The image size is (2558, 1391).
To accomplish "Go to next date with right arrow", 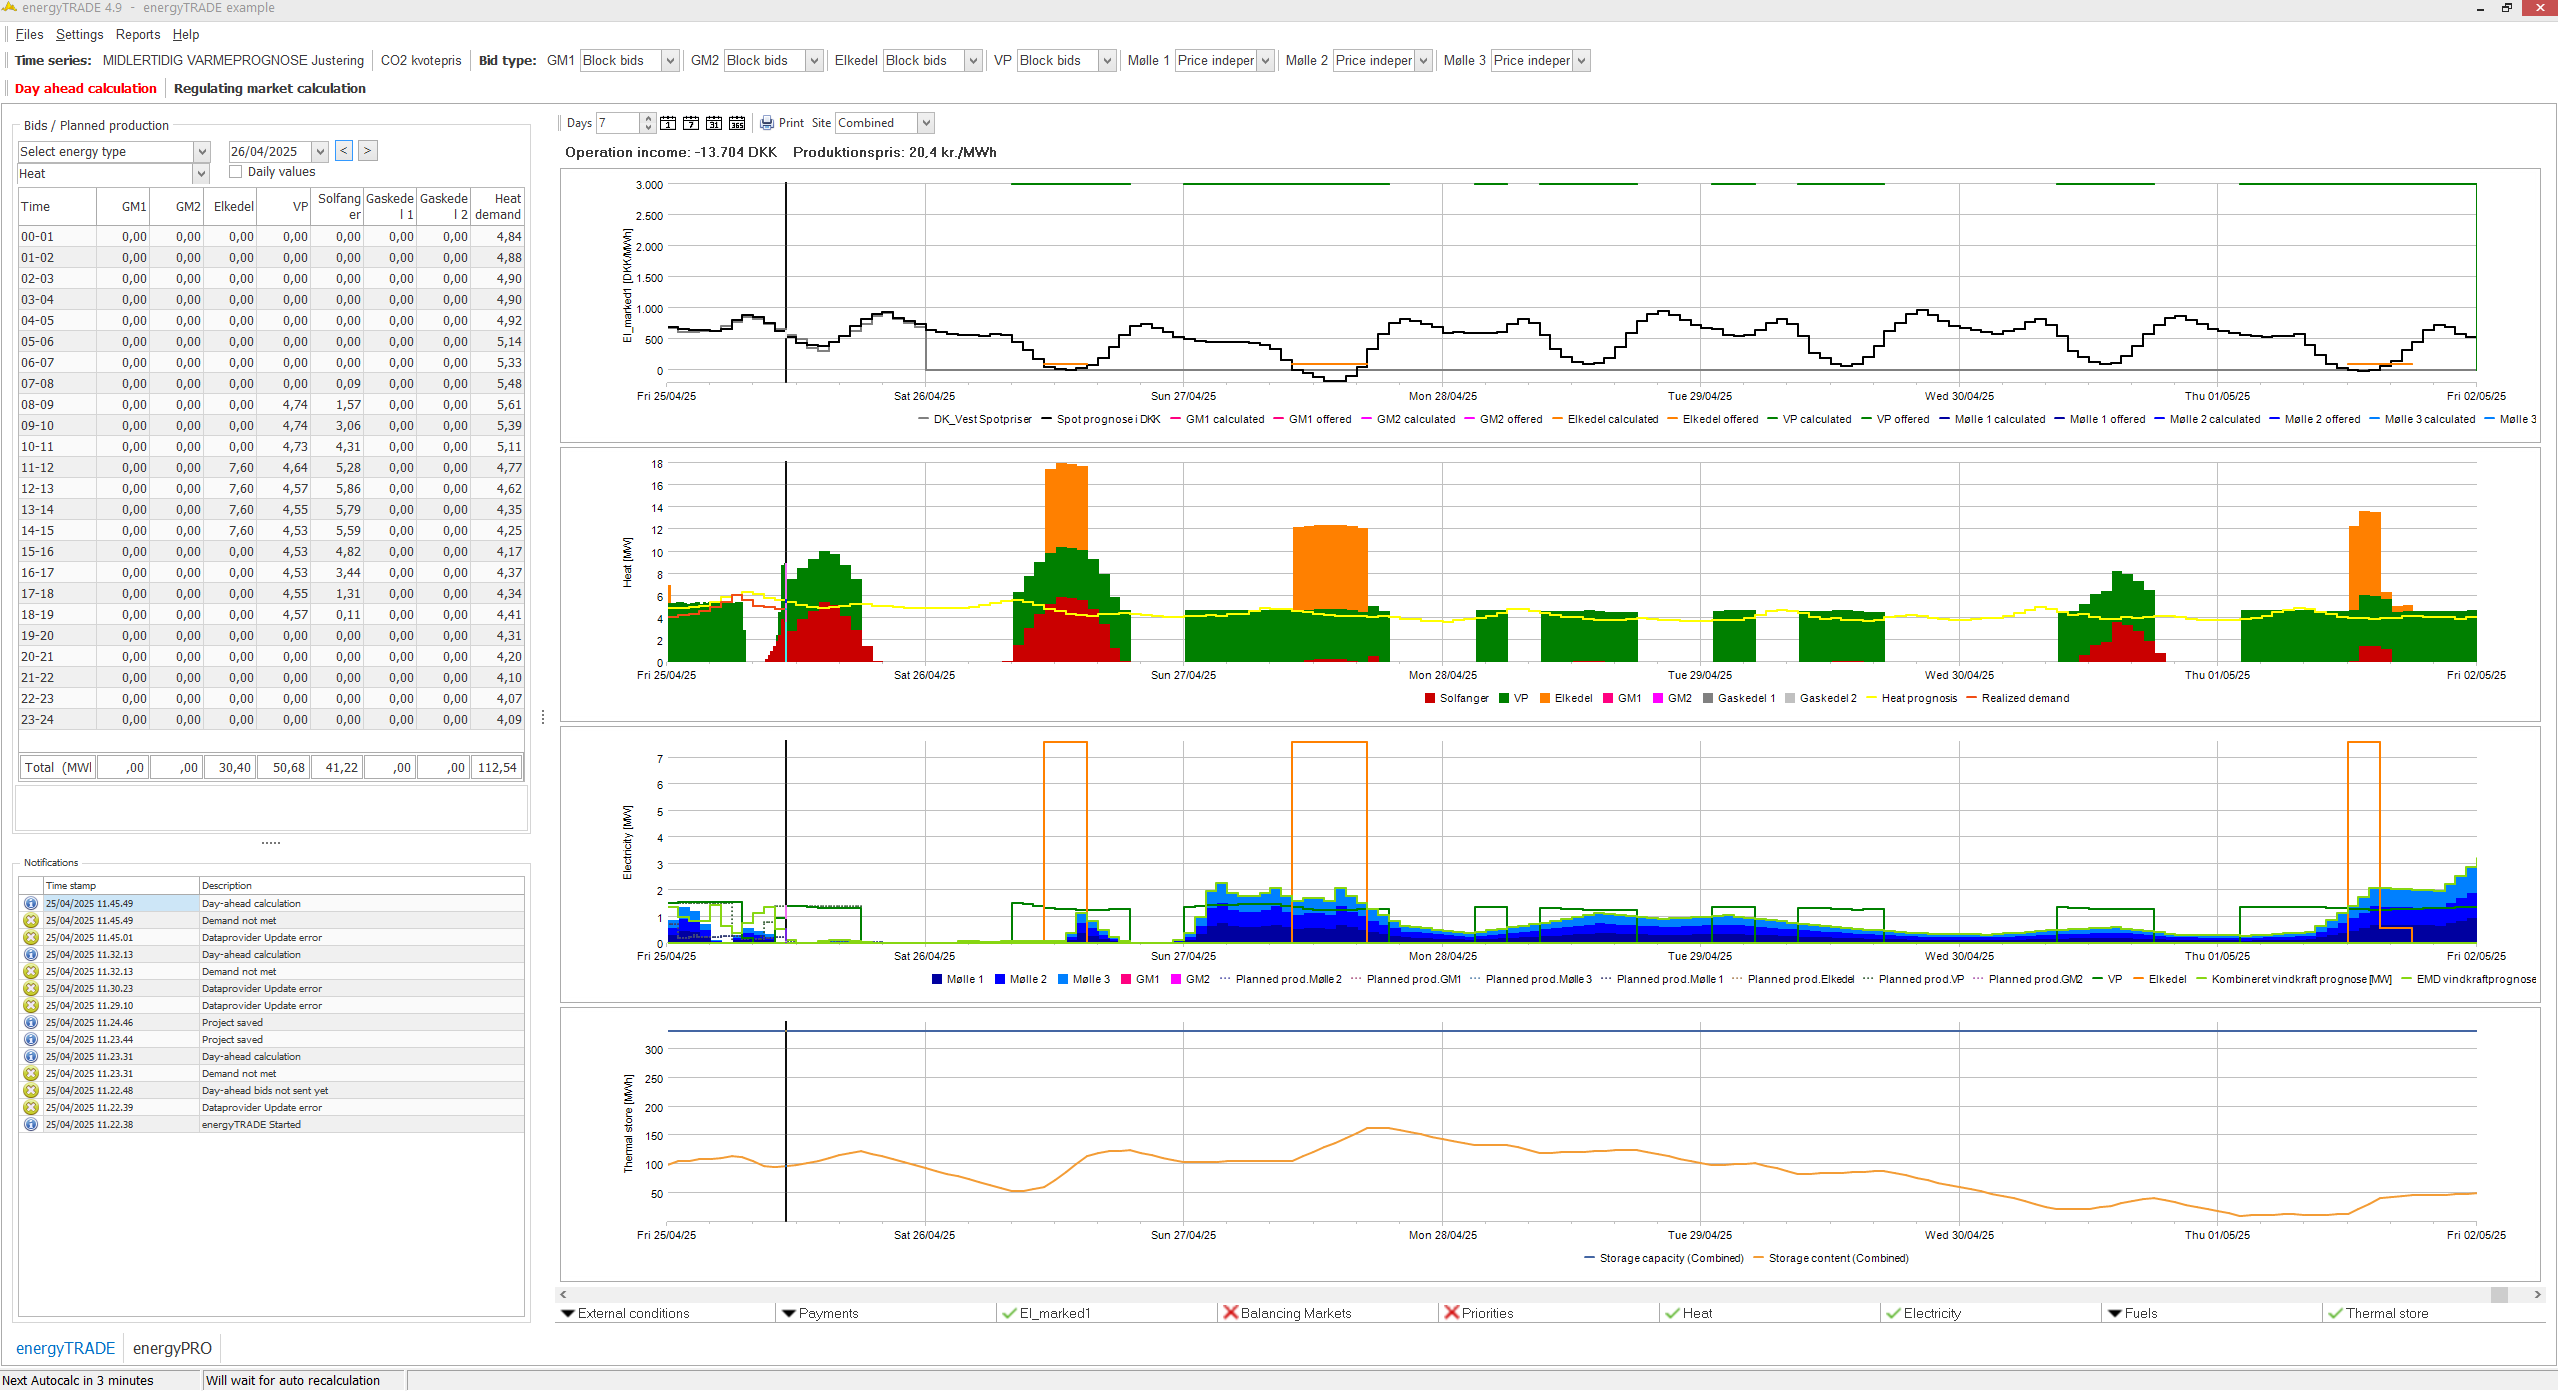I will (x=368, y=151).
